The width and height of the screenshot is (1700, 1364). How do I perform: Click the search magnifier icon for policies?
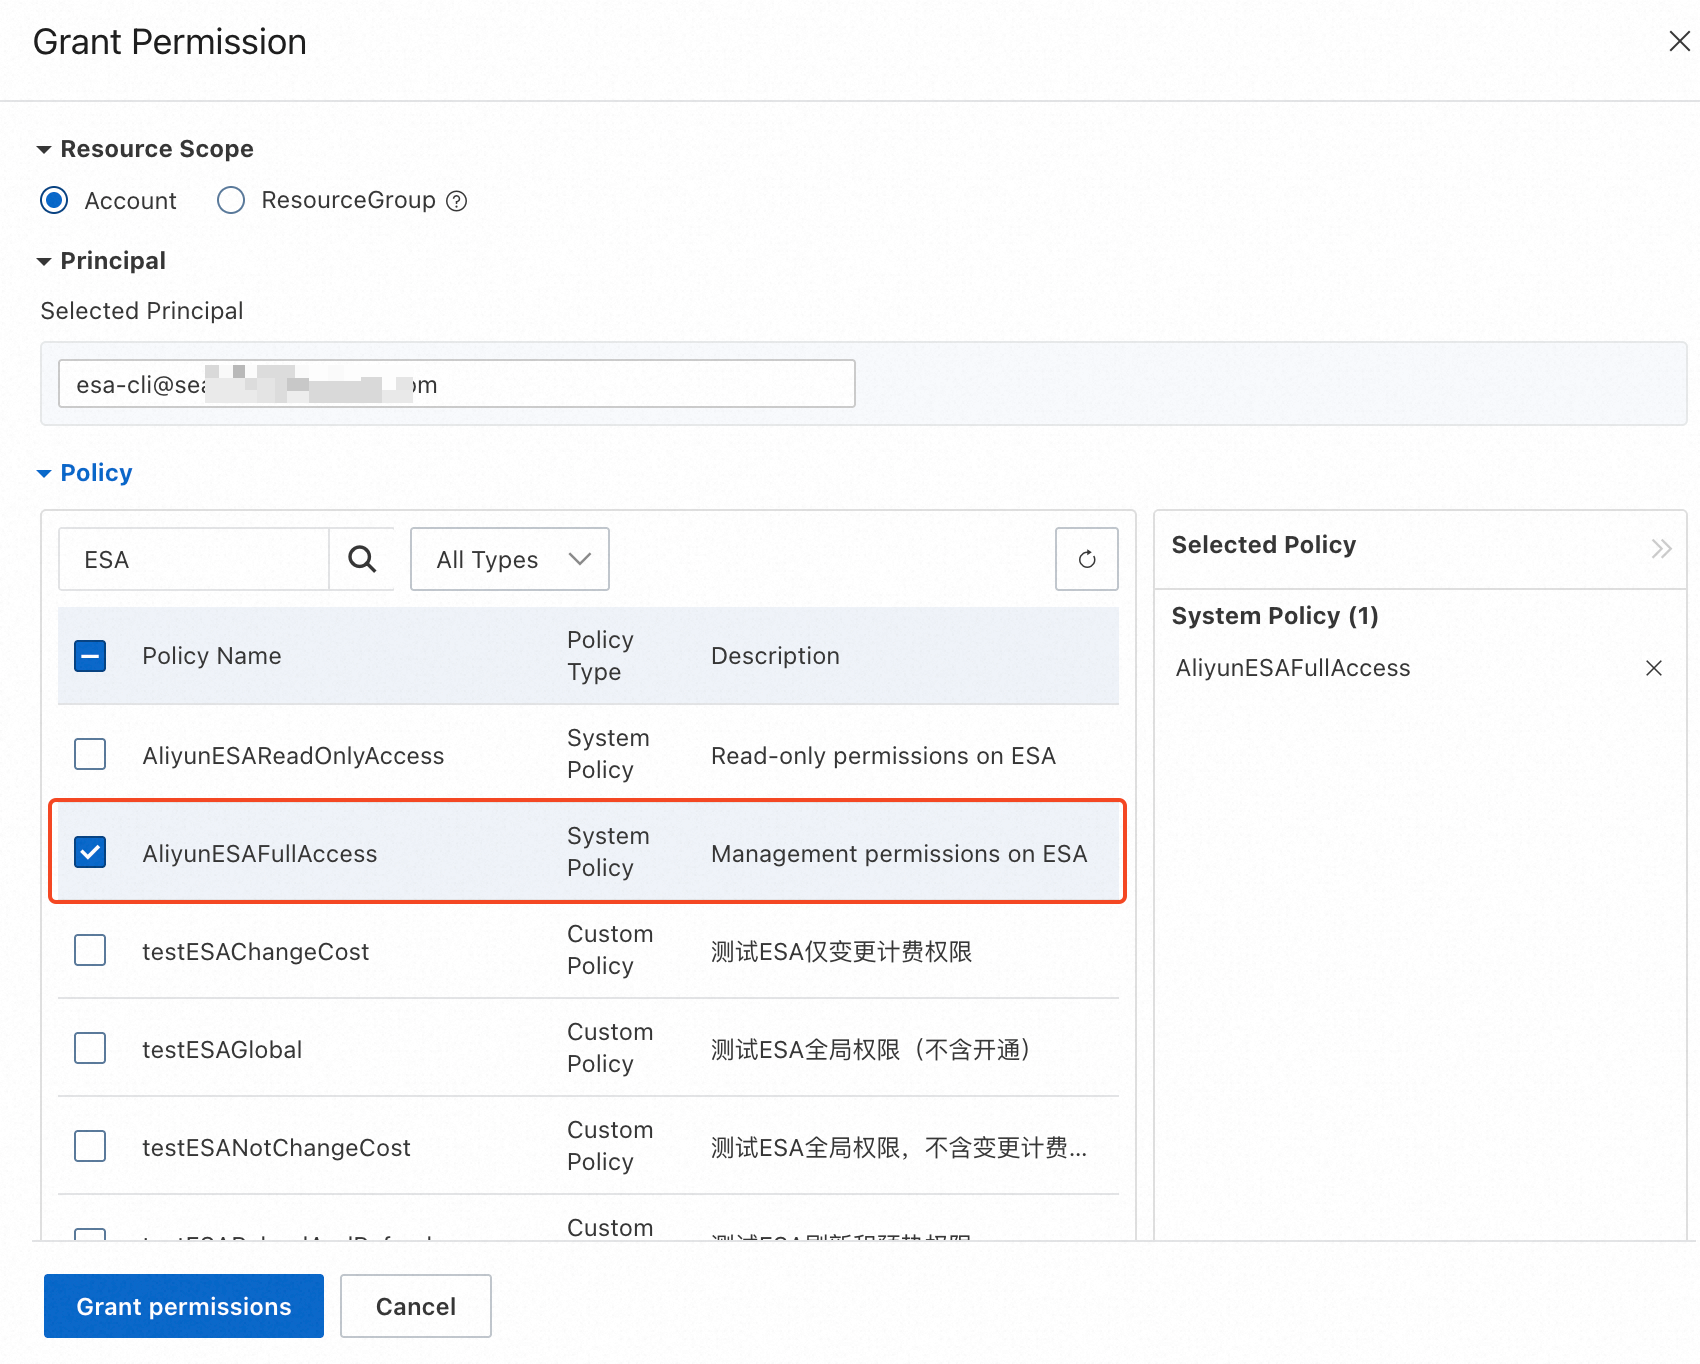362,559
